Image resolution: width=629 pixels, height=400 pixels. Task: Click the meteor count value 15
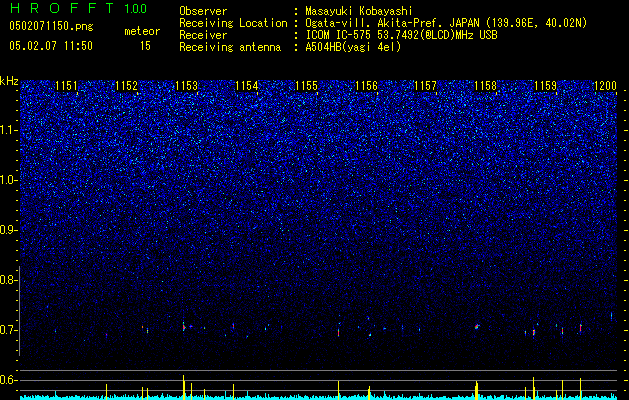coord(145,46)
